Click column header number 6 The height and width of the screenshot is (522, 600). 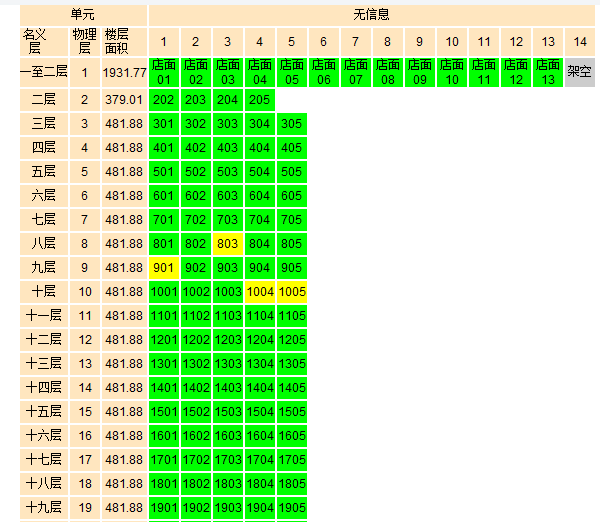point(324,42)
